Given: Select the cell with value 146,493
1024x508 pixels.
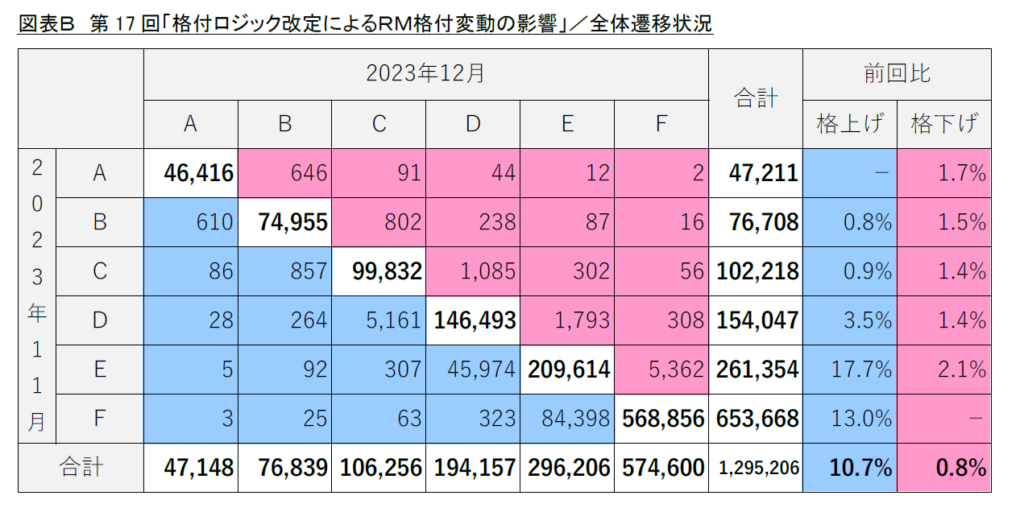Looking at the screenshot, I should (x=472, y=320).
